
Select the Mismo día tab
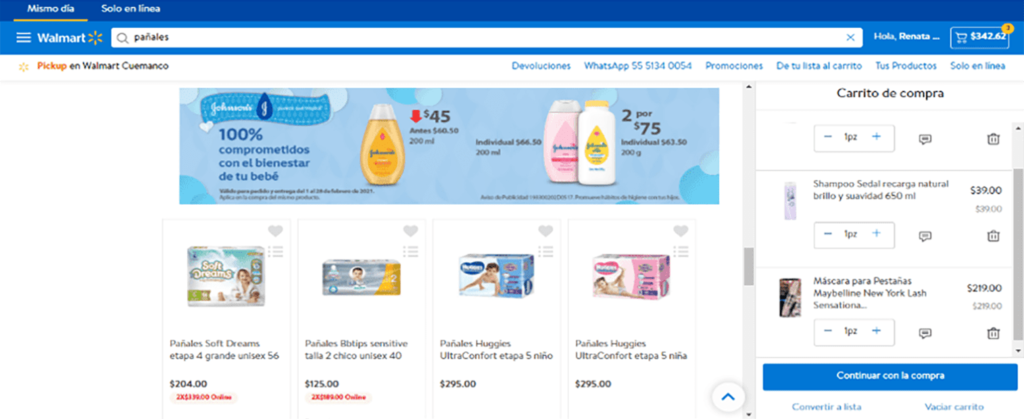pyautogui.click(x=48, y=9)
